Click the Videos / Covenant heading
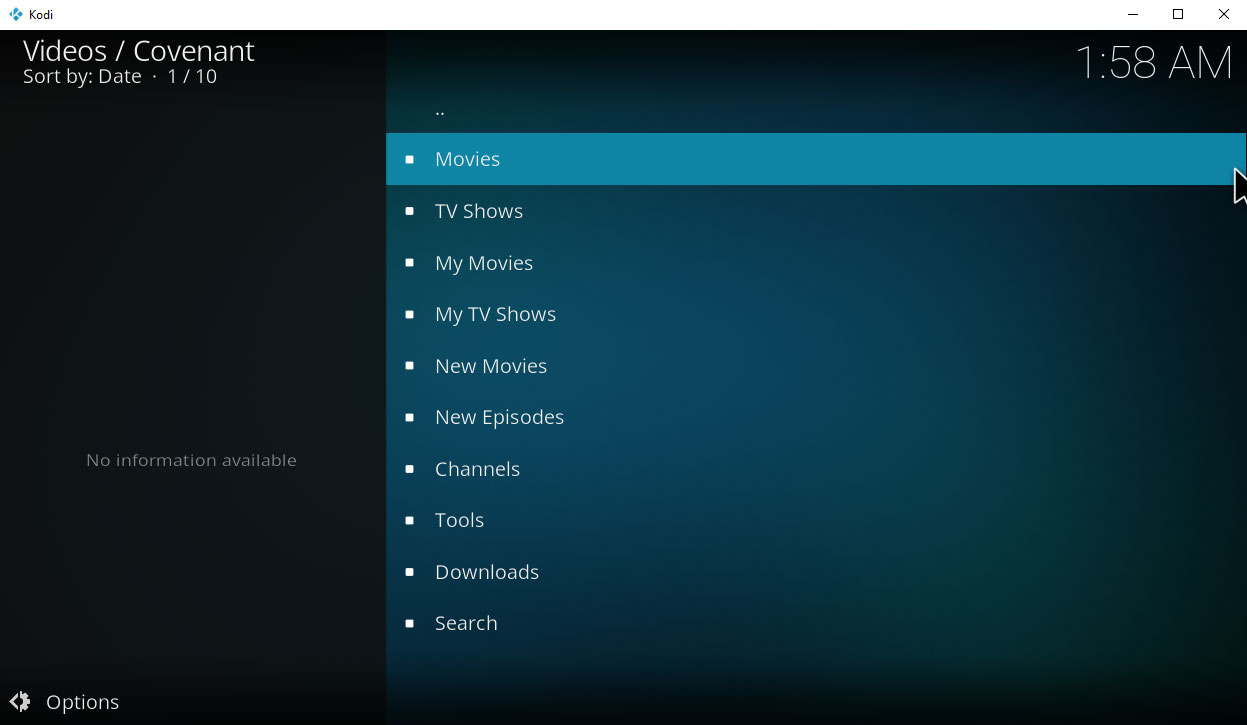 coord(139,51)
